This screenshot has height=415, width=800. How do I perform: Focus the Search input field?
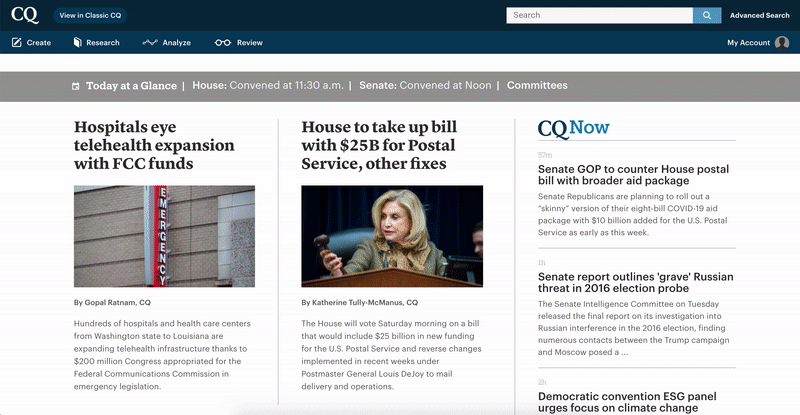599,15
